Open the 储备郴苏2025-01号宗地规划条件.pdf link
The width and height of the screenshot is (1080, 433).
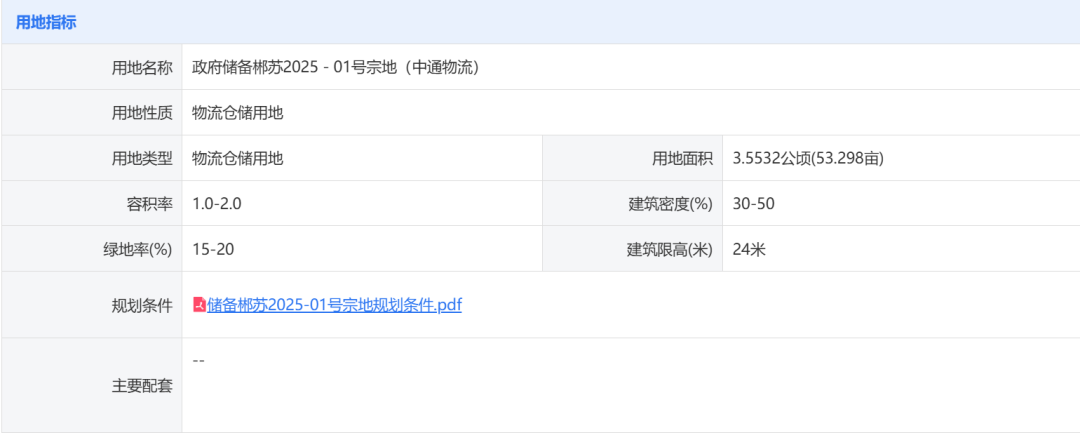tap(334, 305)
